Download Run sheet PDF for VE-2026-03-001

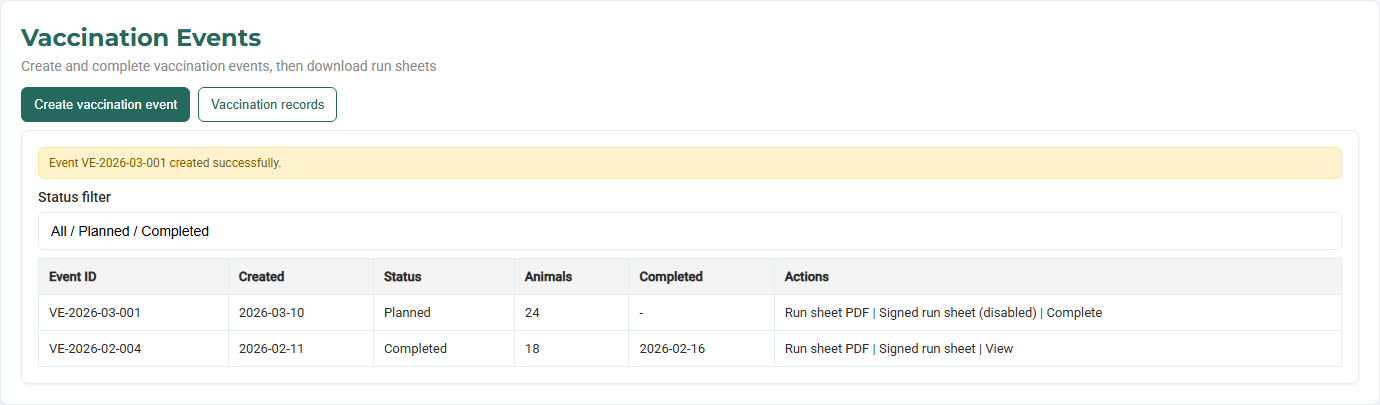(x=826, y=313)
